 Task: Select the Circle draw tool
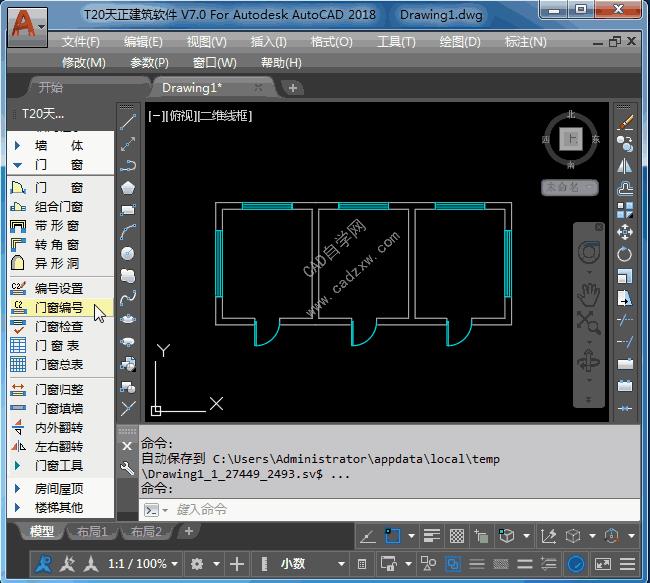click(128, 253)
